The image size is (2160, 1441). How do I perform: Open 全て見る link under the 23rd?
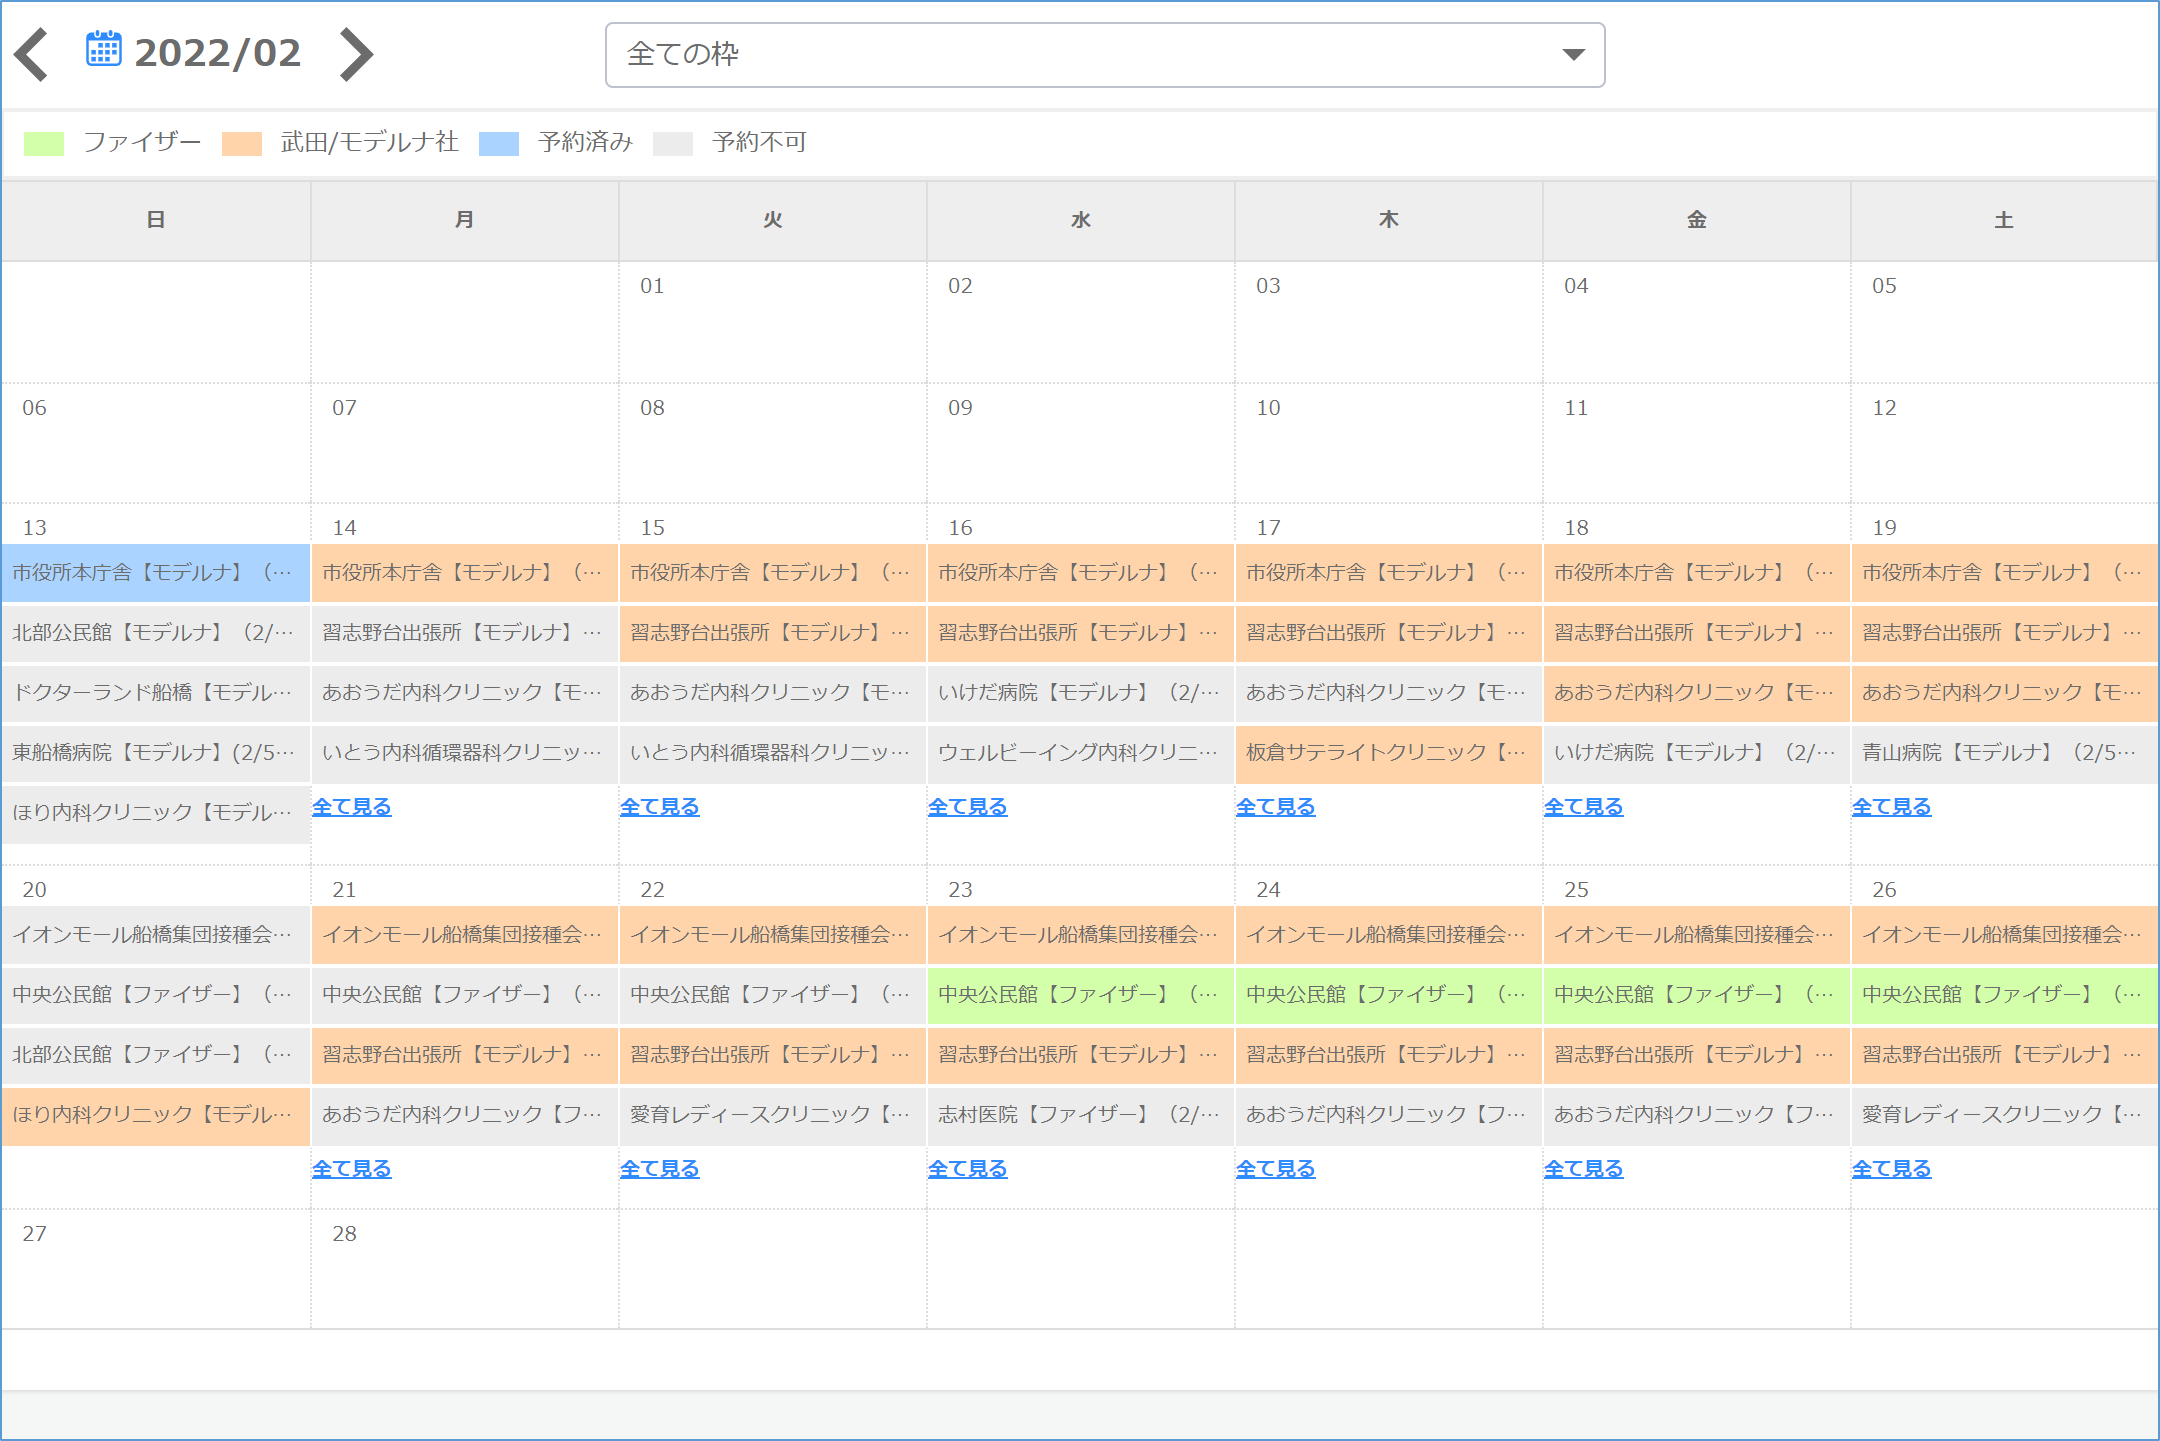click(x=967, y=1169)
